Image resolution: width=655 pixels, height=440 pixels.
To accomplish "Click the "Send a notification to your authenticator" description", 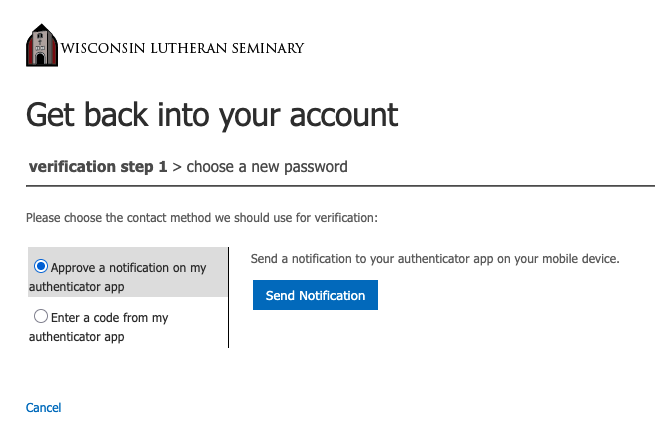I will (435, 259).
